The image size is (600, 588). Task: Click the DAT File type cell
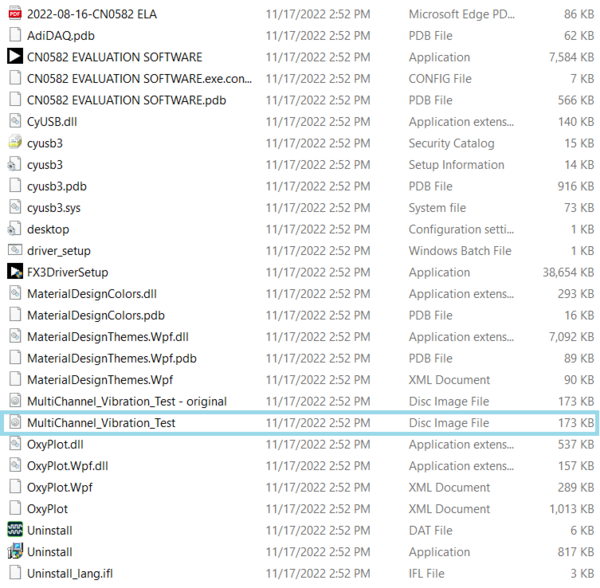point(430,530)
